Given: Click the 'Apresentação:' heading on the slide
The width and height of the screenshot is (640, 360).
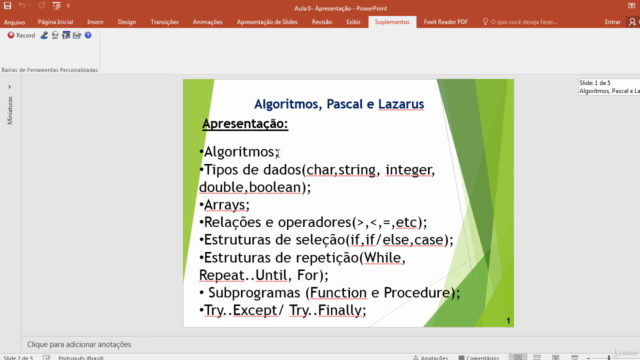Looking at the screenshot, I should tap(245, 124).
